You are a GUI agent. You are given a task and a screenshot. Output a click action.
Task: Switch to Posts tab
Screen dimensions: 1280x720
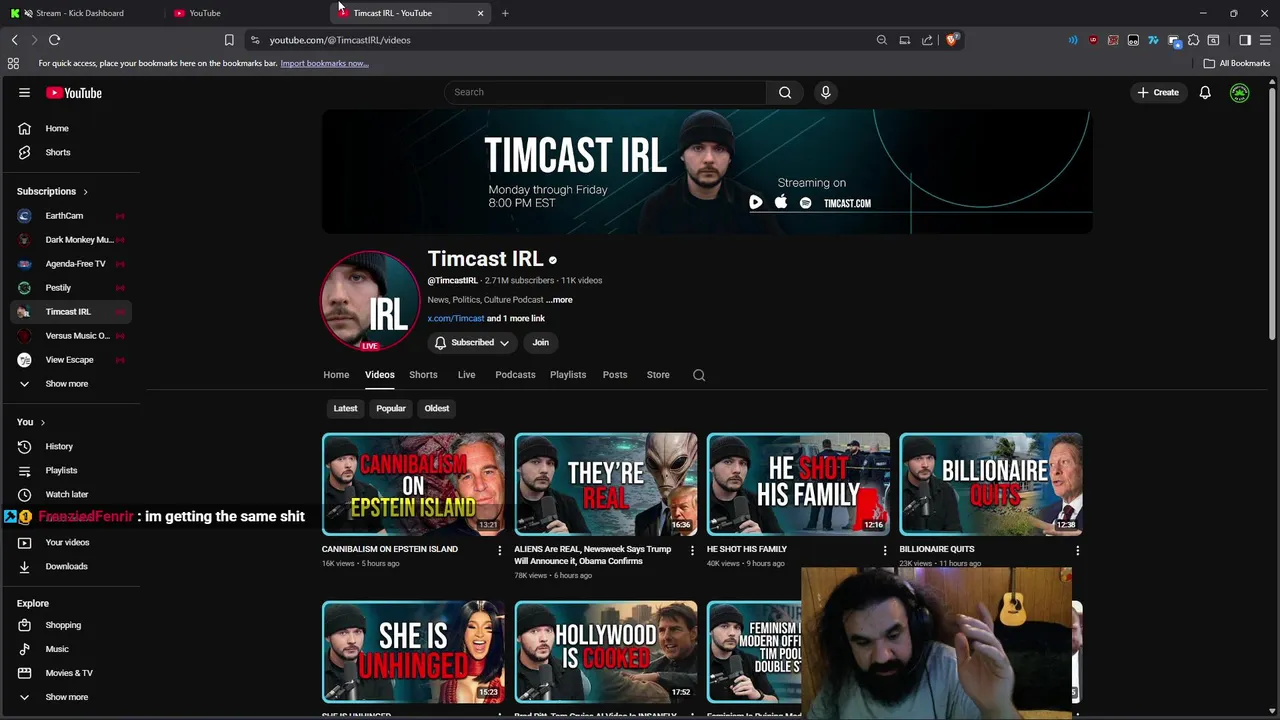[x=615, y=375]
